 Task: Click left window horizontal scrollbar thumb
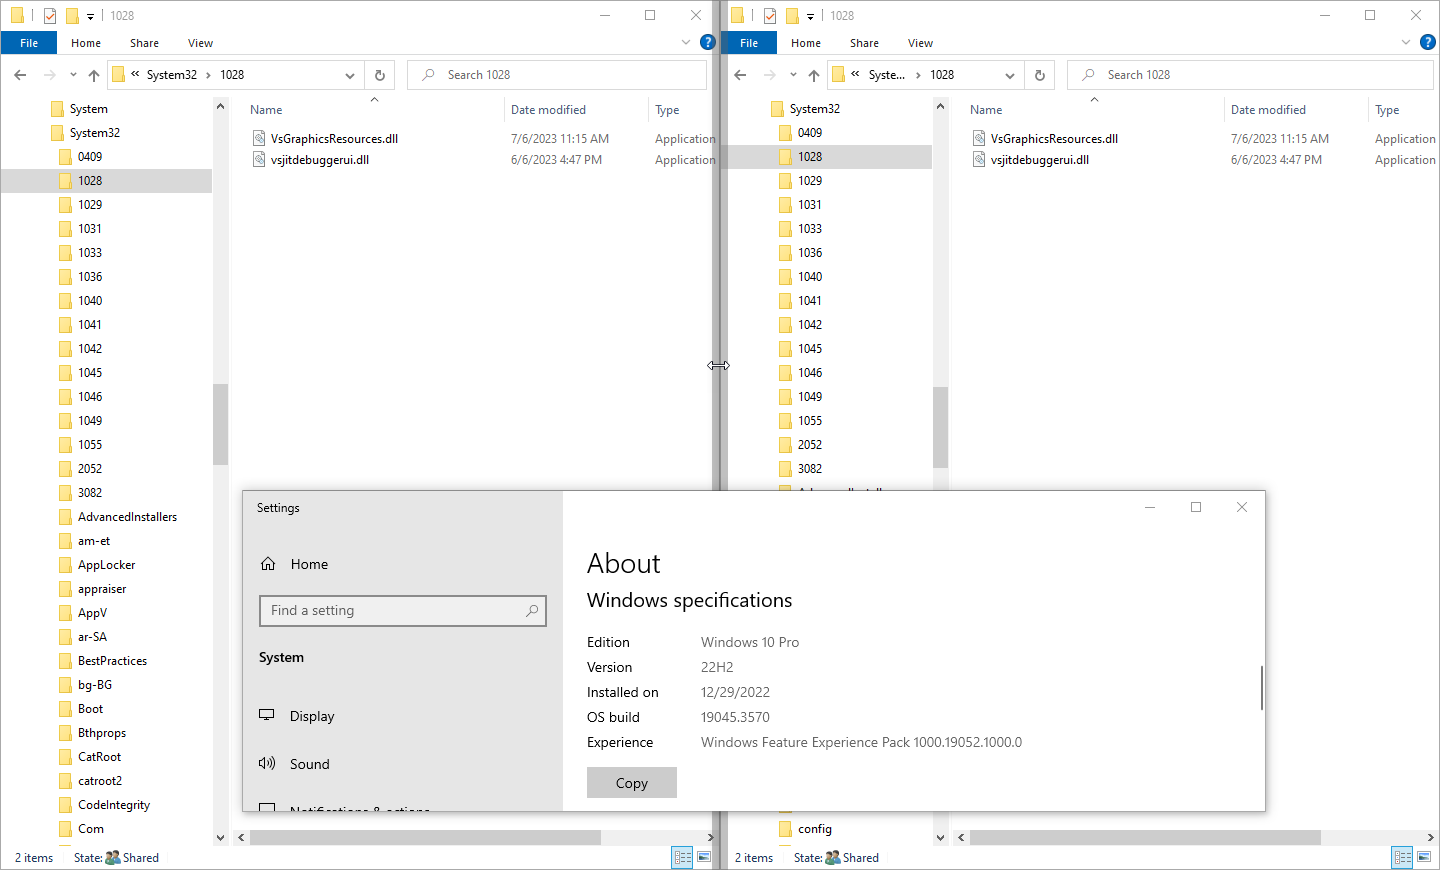425,837
